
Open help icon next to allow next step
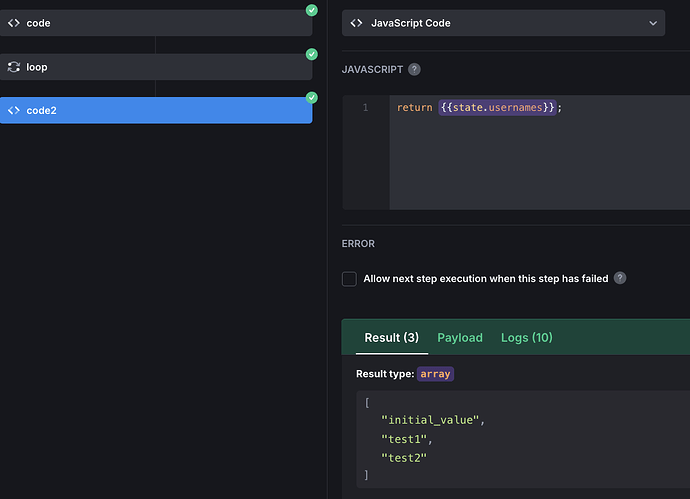click(x=620, y=278)
